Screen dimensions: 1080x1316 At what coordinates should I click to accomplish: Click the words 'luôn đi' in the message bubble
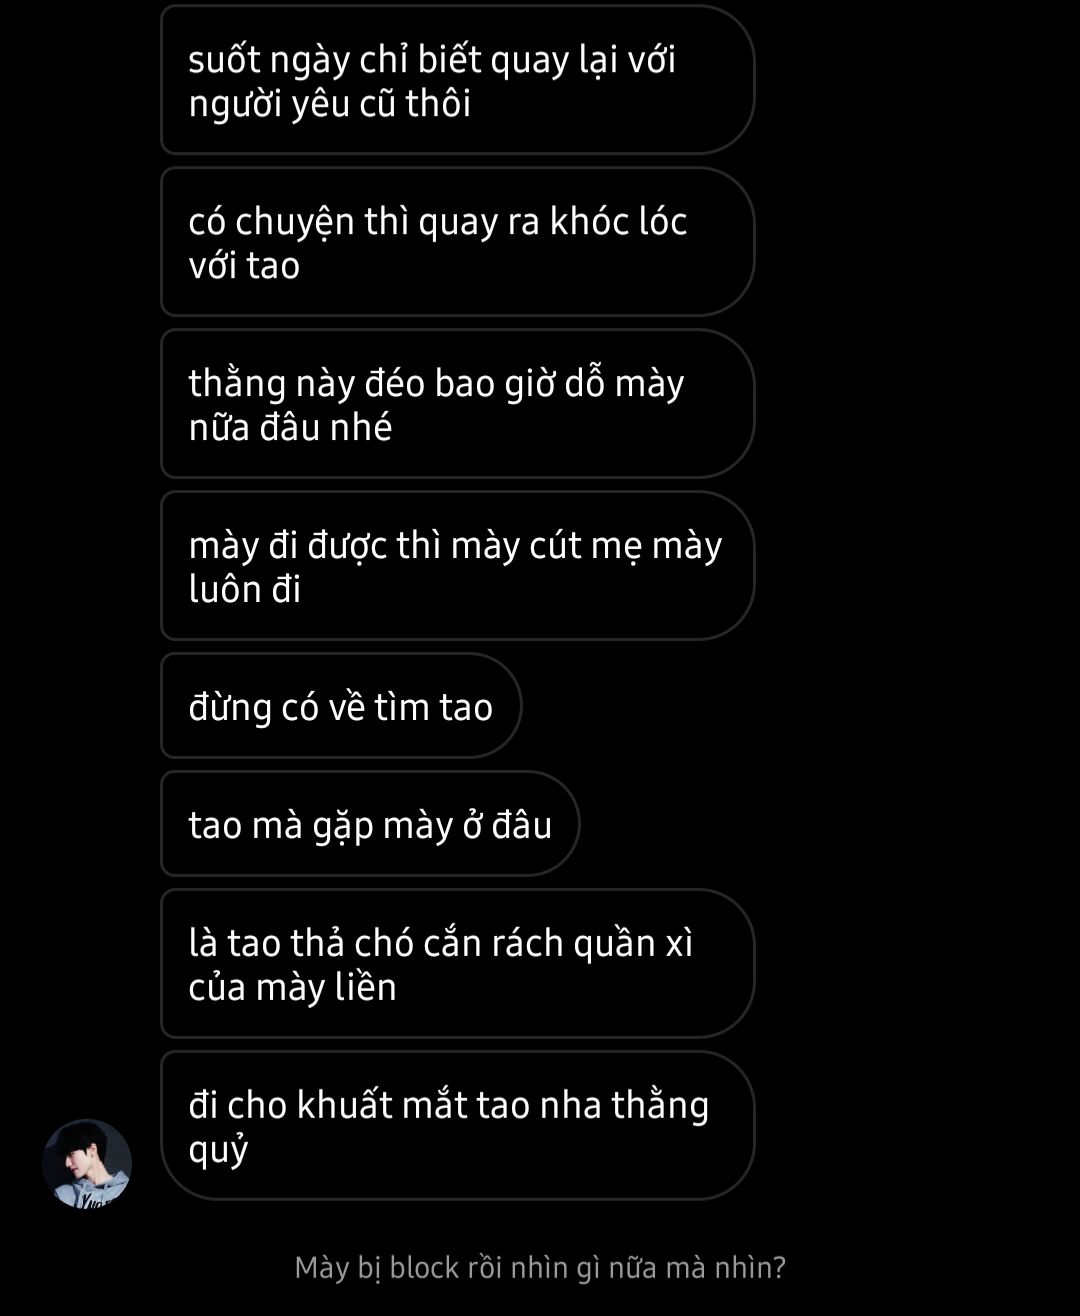[245, 589]
